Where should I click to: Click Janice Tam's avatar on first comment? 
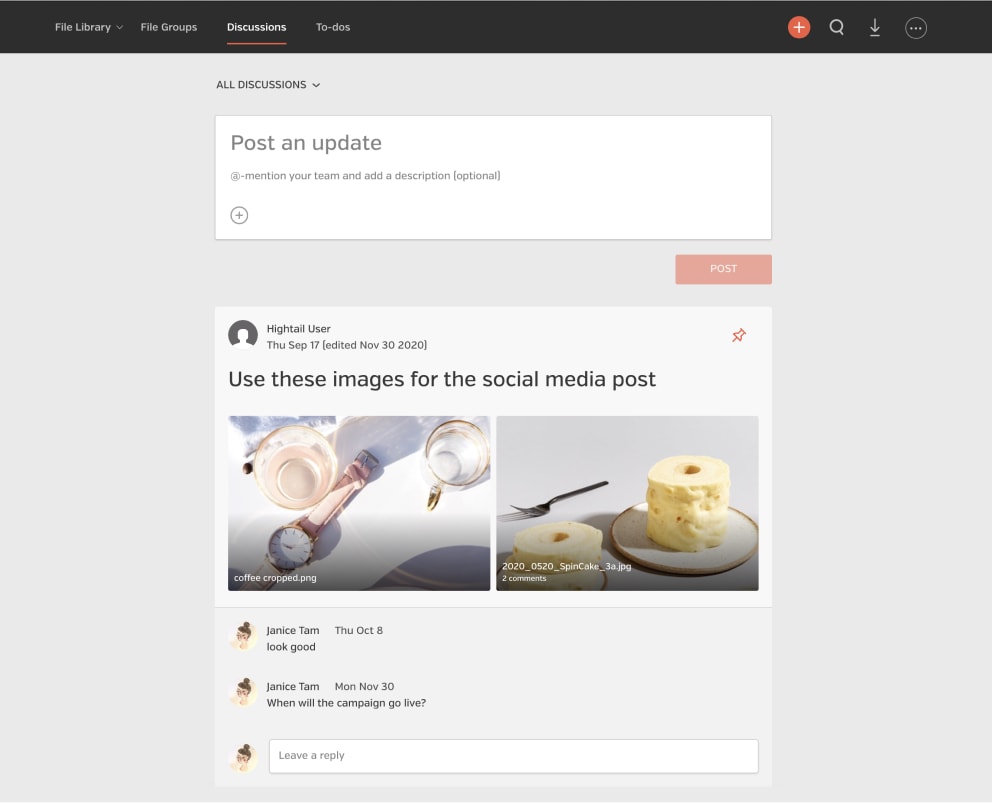pyautogui.click(x=243, y=637)
